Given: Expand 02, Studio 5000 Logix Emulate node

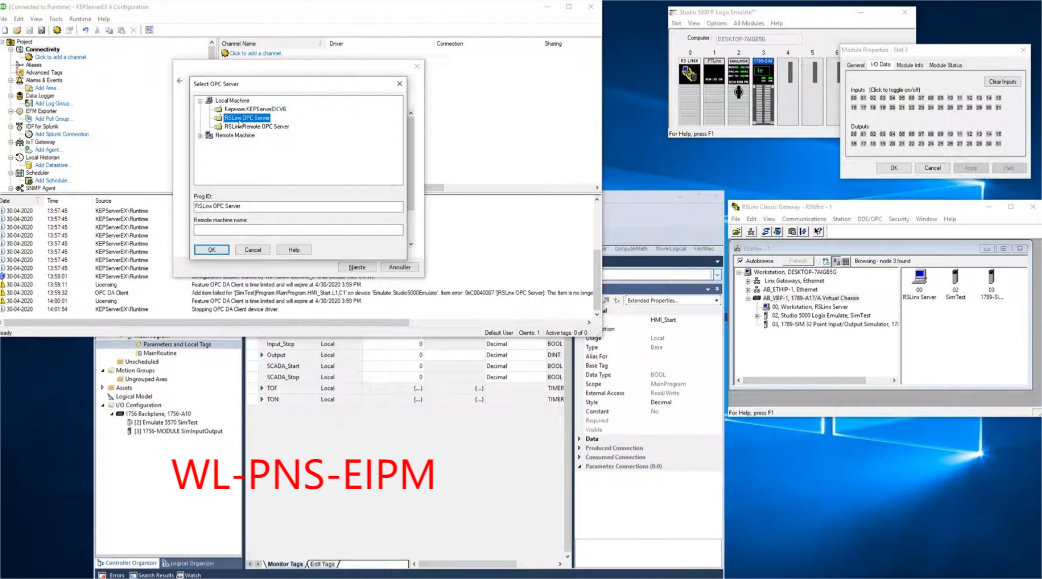Looking at the screenshot, I should (758, 316).
